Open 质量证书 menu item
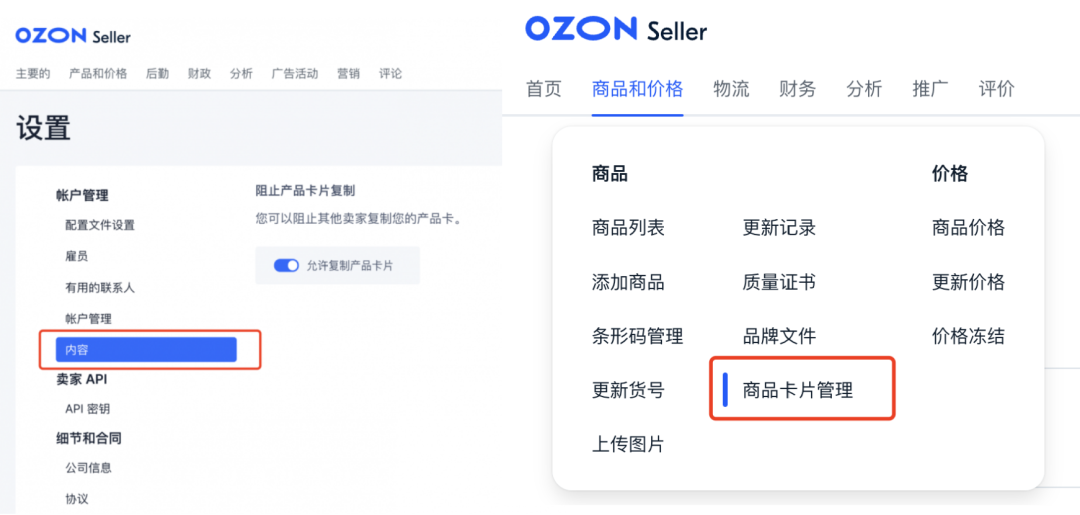The height and width of the screenshot is (515, 1080). [779, 282]
